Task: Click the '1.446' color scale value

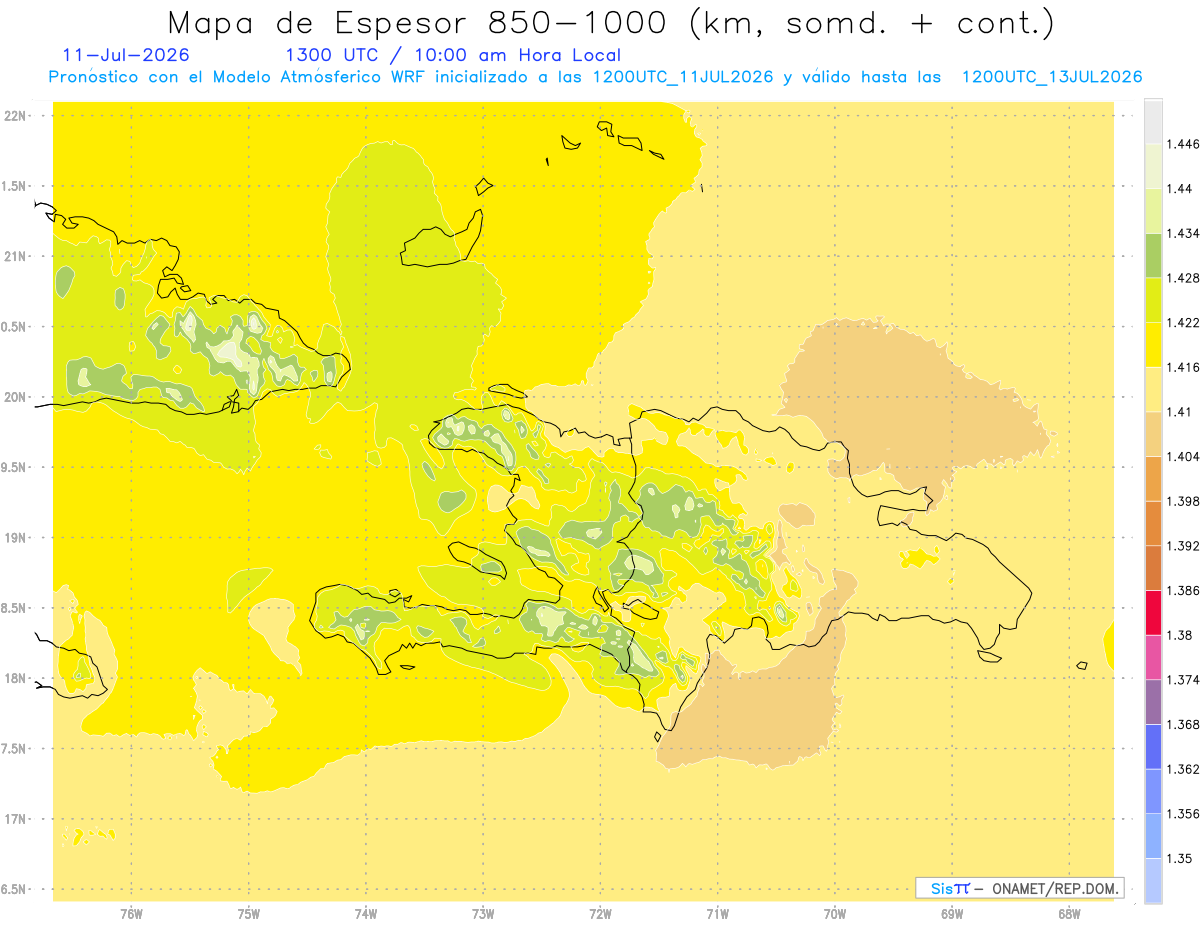Action: [1183, 144]
